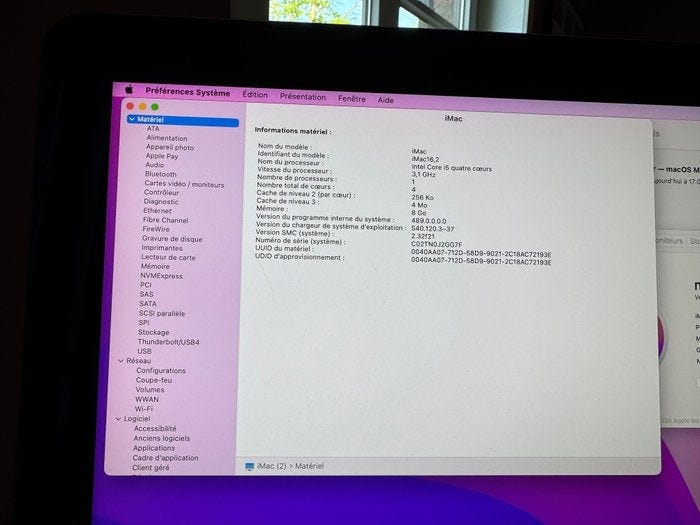Open the Édition menu
This screenshot has width=700, height=525.
point(255,95)
